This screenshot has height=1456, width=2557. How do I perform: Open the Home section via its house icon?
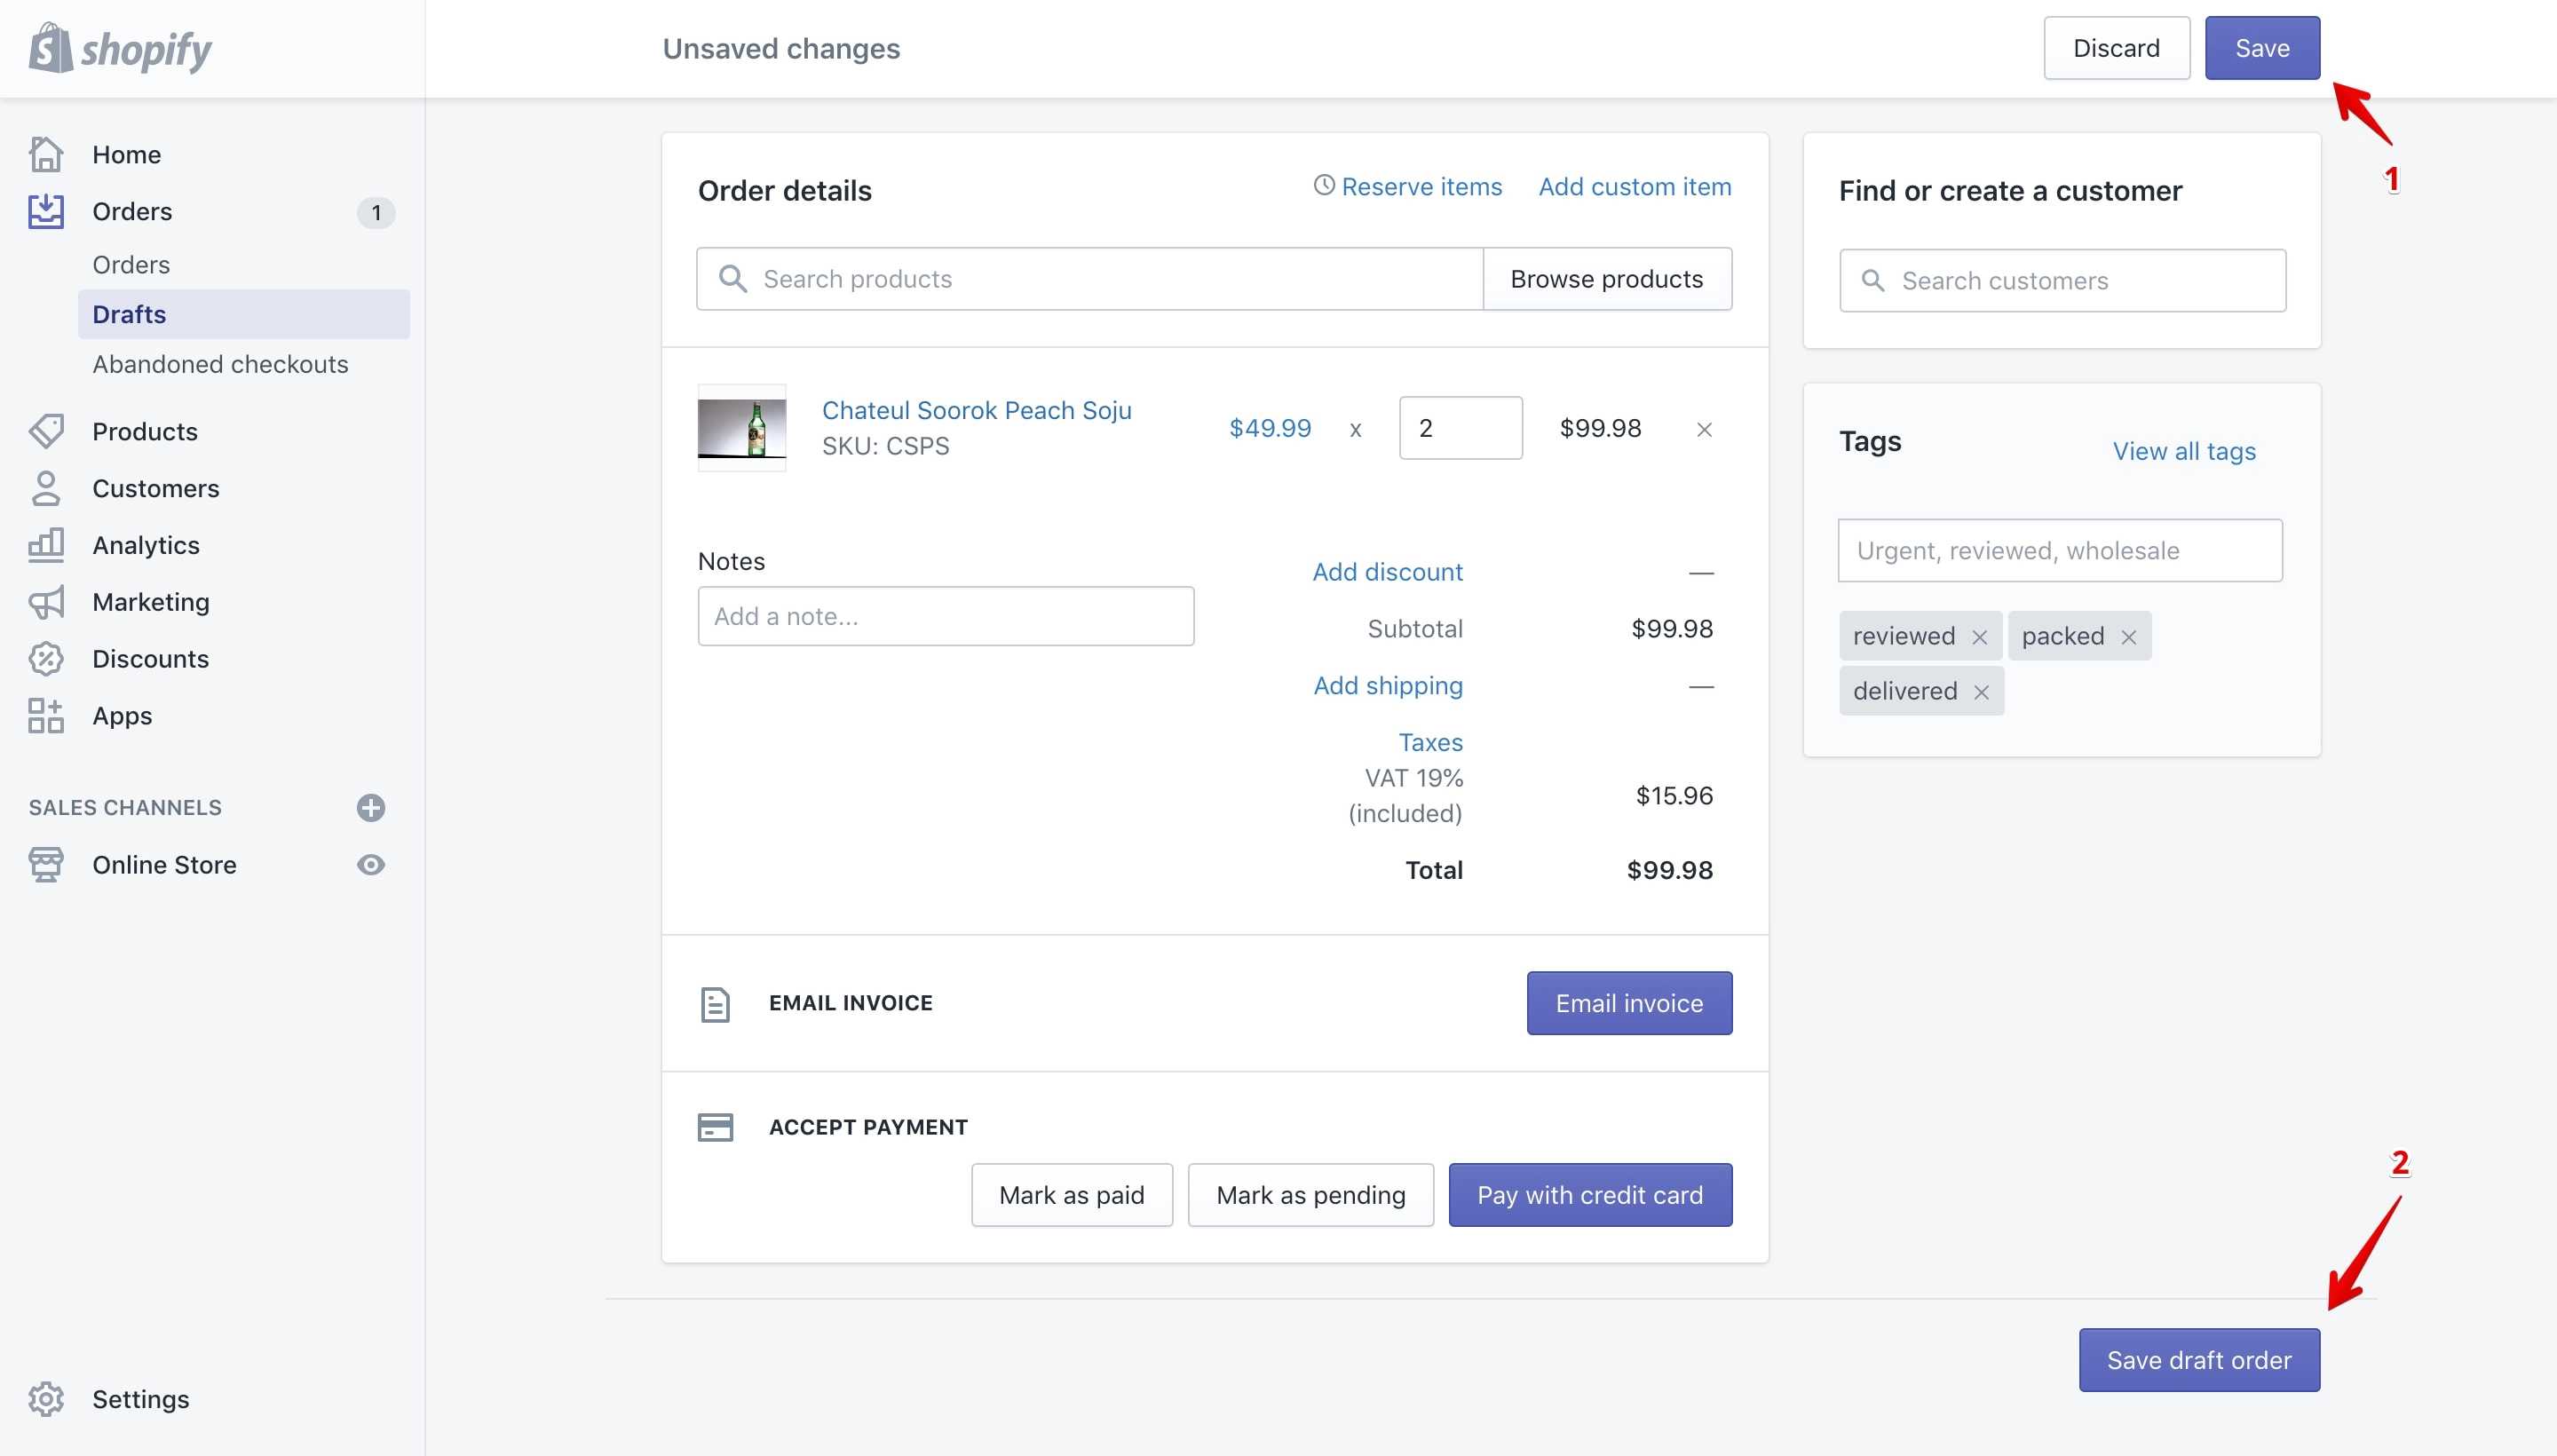pyautogui.click(x=46, y=154)
